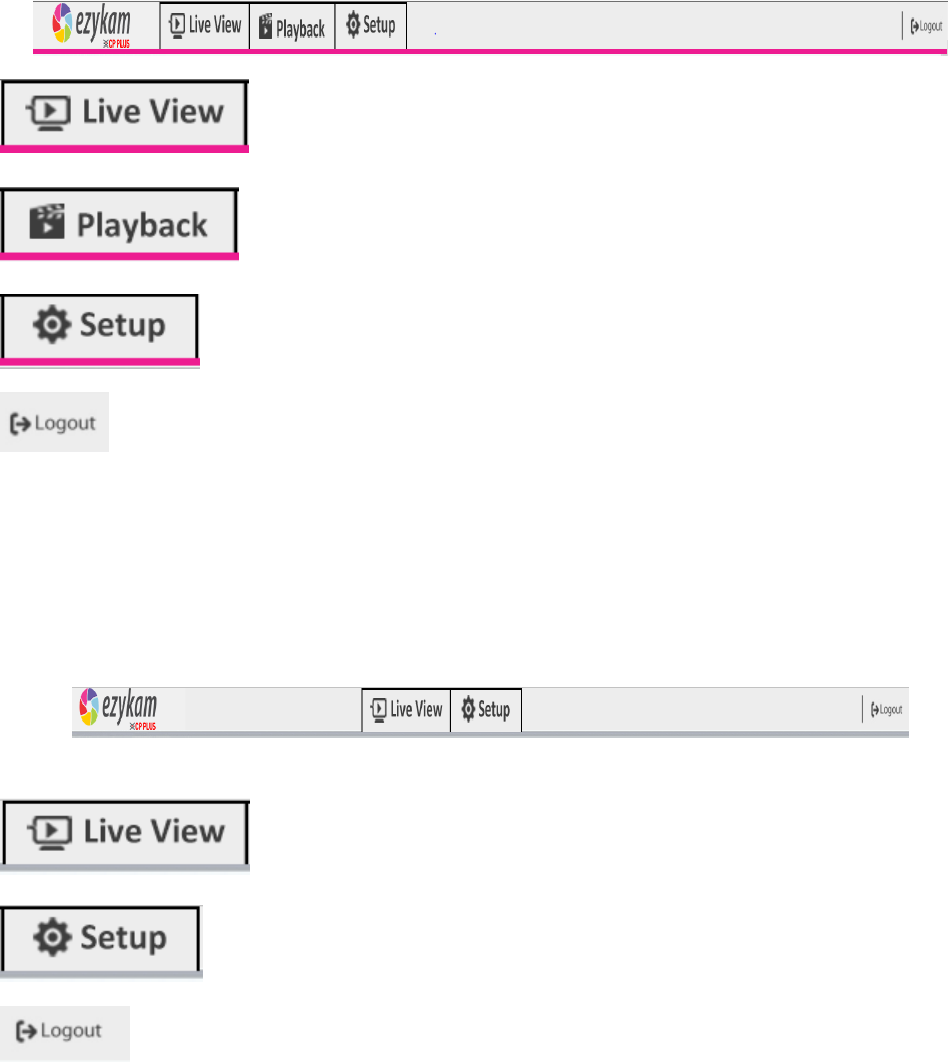Screen dimensions: 948x1062
Task: Click small Logout link in pink-underlined navbar
Action: click(x=926, y=26)
